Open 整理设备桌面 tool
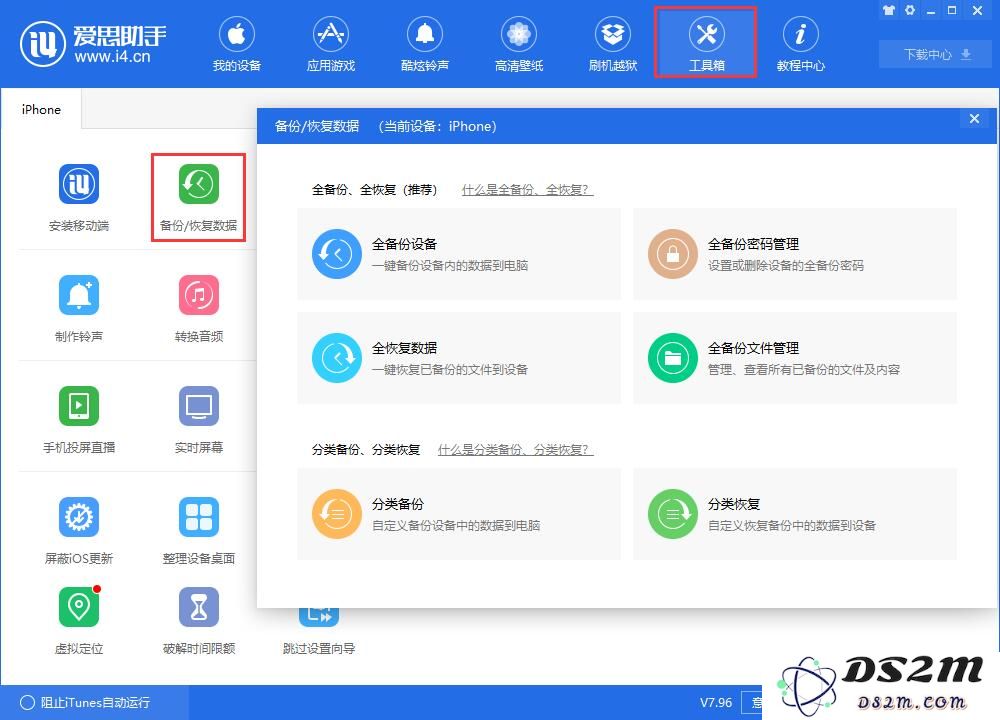 click(x=198, y=531)
